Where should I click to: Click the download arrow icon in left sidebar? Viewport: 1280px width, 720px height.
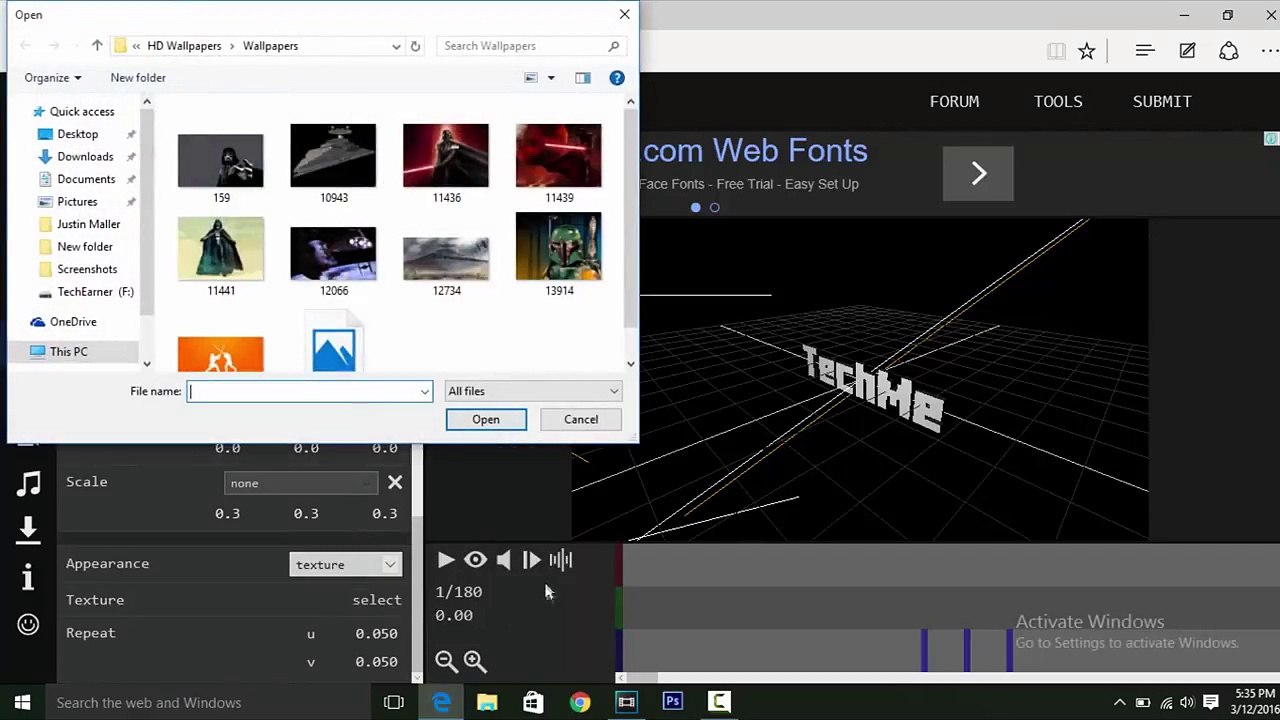tap(28, 530)
